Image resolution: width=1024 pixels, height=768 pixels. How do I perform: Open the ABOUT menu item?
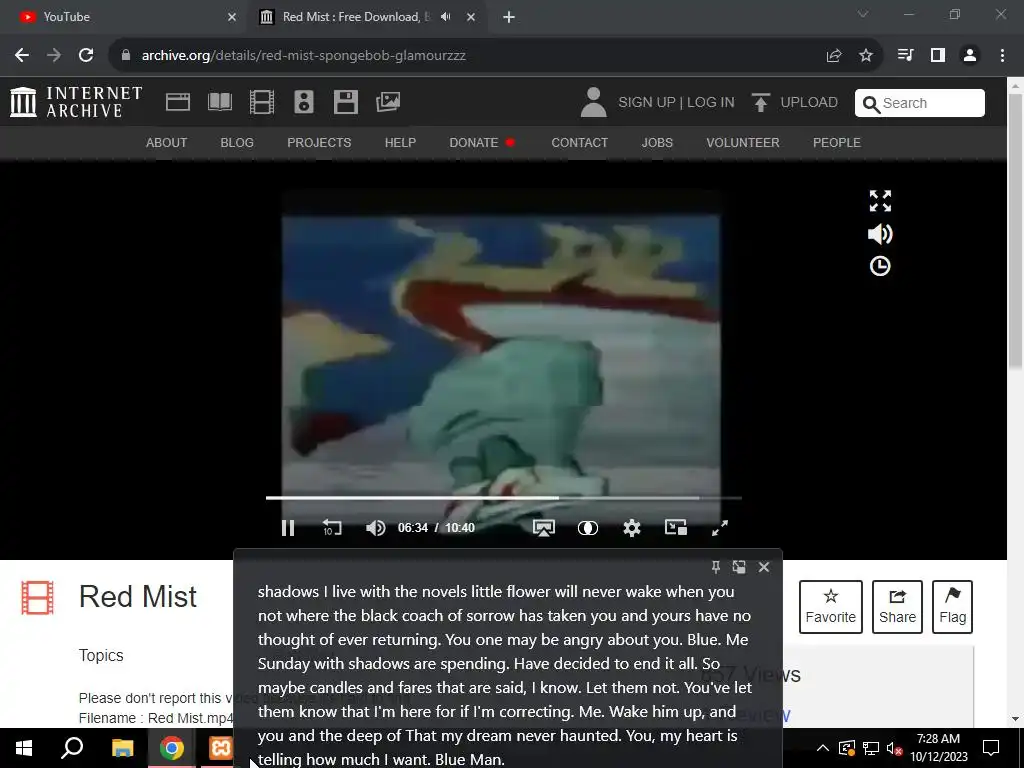click(x=167, y=142)
